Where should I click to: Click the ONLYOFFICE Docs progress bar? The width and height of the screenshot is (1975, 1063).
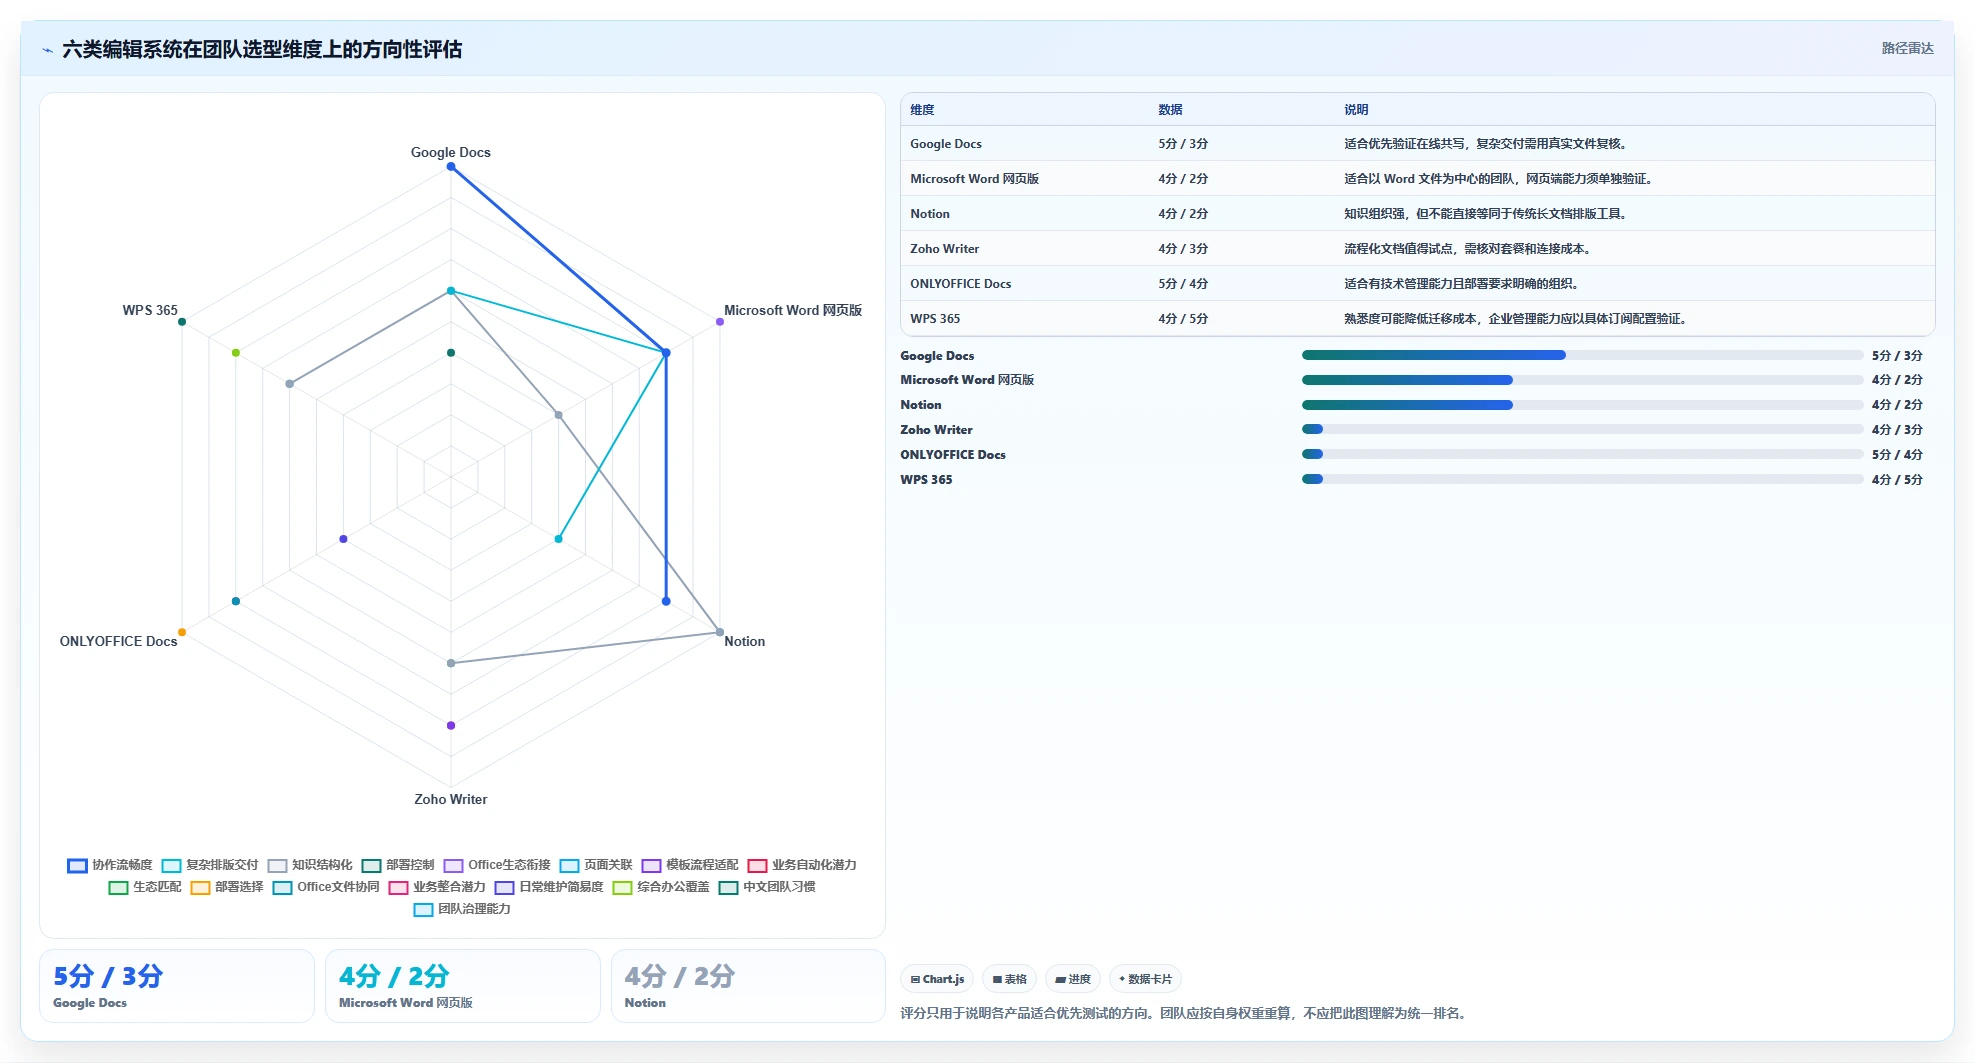pos(1582,454)
